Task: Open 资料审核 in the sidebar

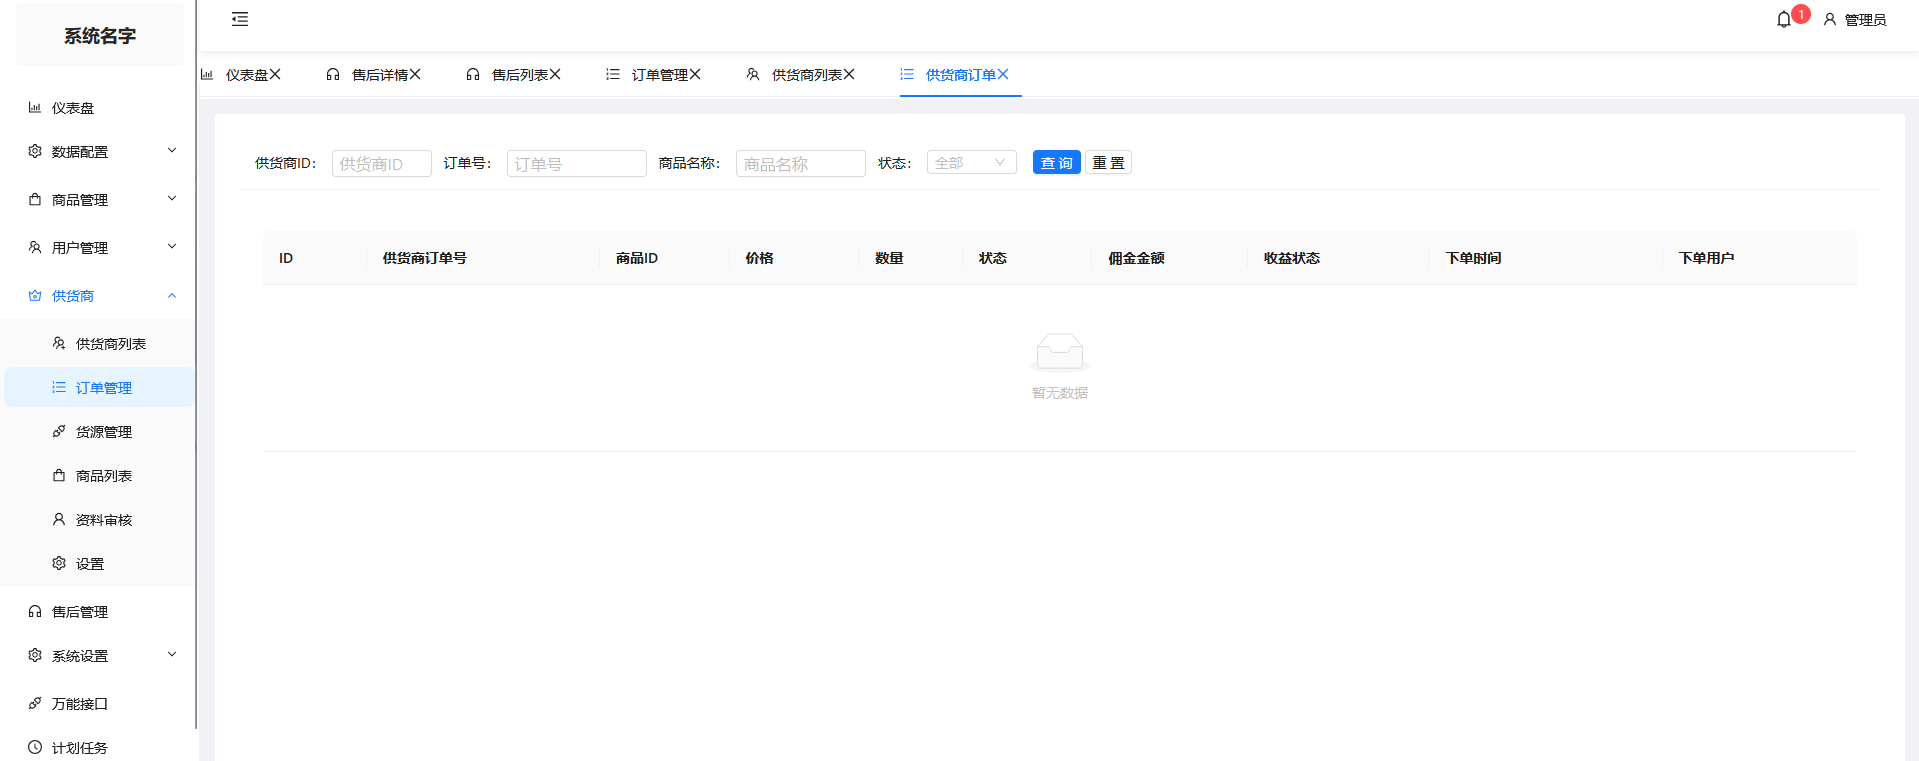Action: tap(104, 520)
